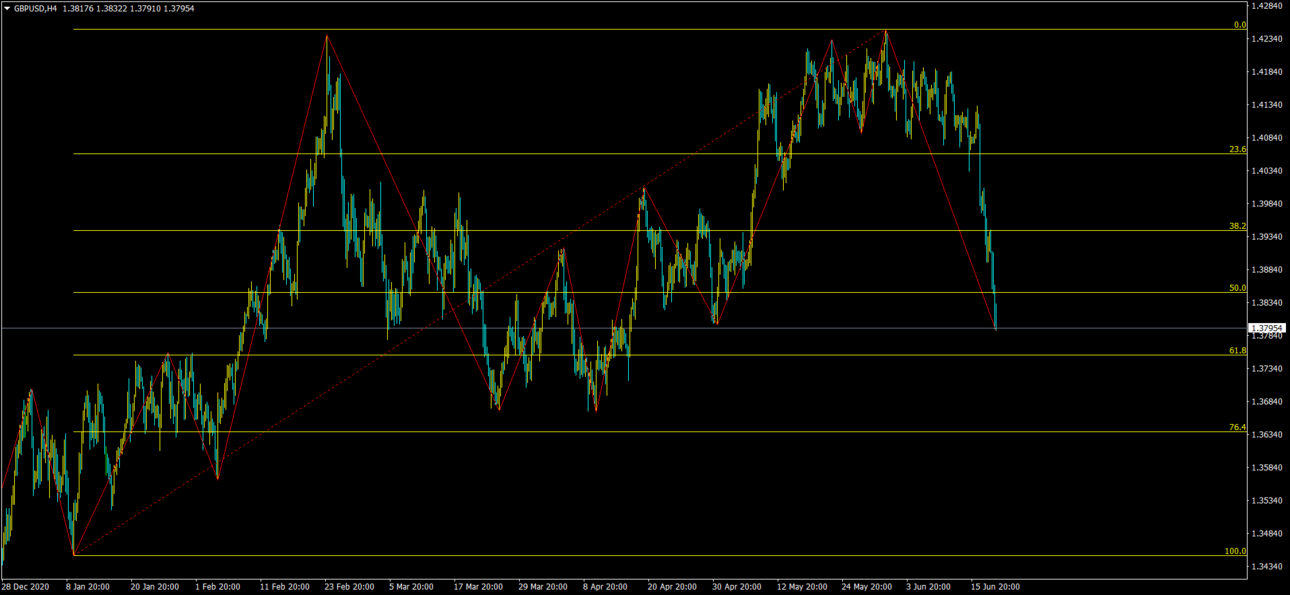The image size is (1290, 595).
Task: Select the 50.0 Fibonacci level label
Action: tap(1238, 288)
